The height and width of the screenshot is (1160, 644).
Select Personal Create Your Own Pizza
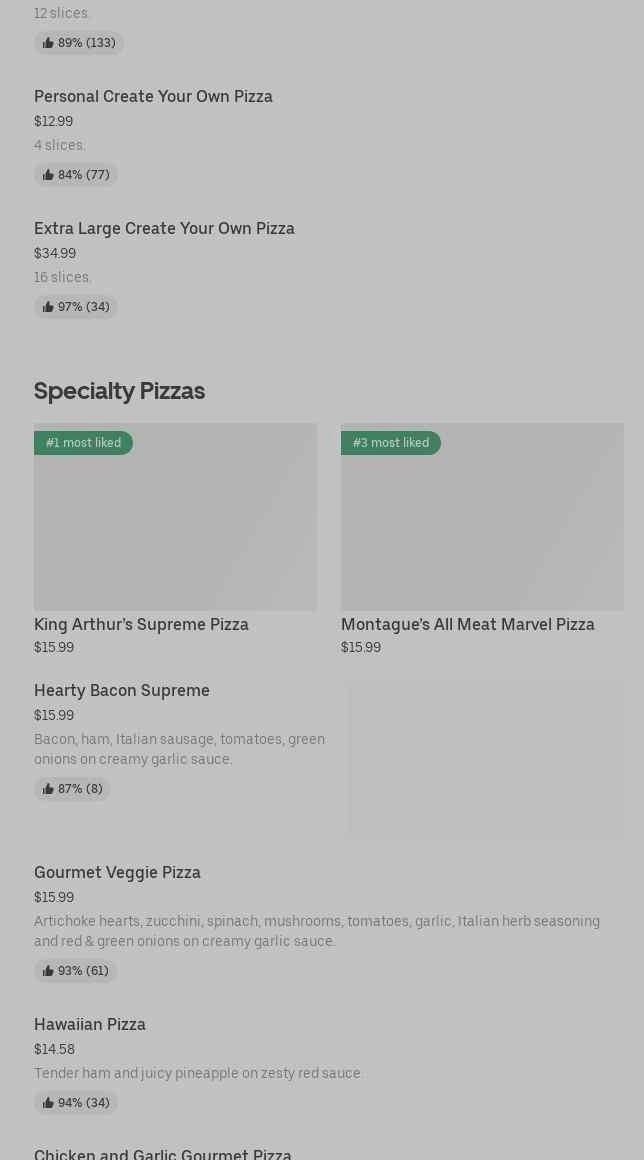coord(153,97)
